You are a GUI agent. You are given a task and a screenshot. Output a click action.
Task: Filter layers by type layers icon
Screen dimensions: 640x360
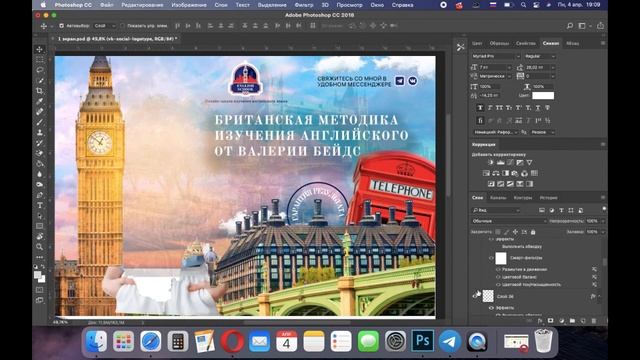(x=561, y=210)
